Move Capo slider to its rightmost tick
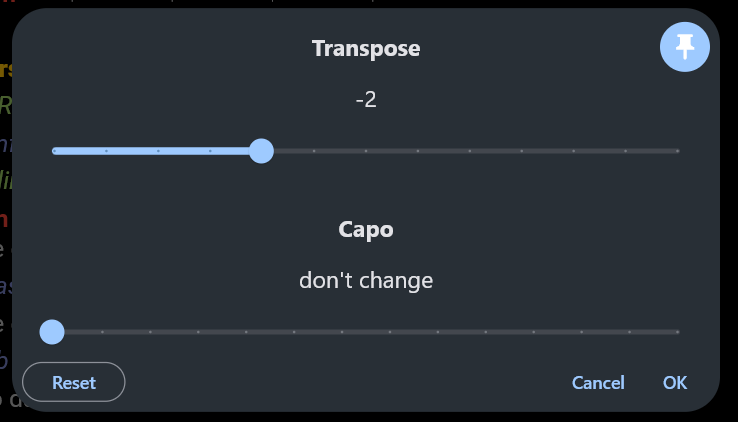 [678, 332]
